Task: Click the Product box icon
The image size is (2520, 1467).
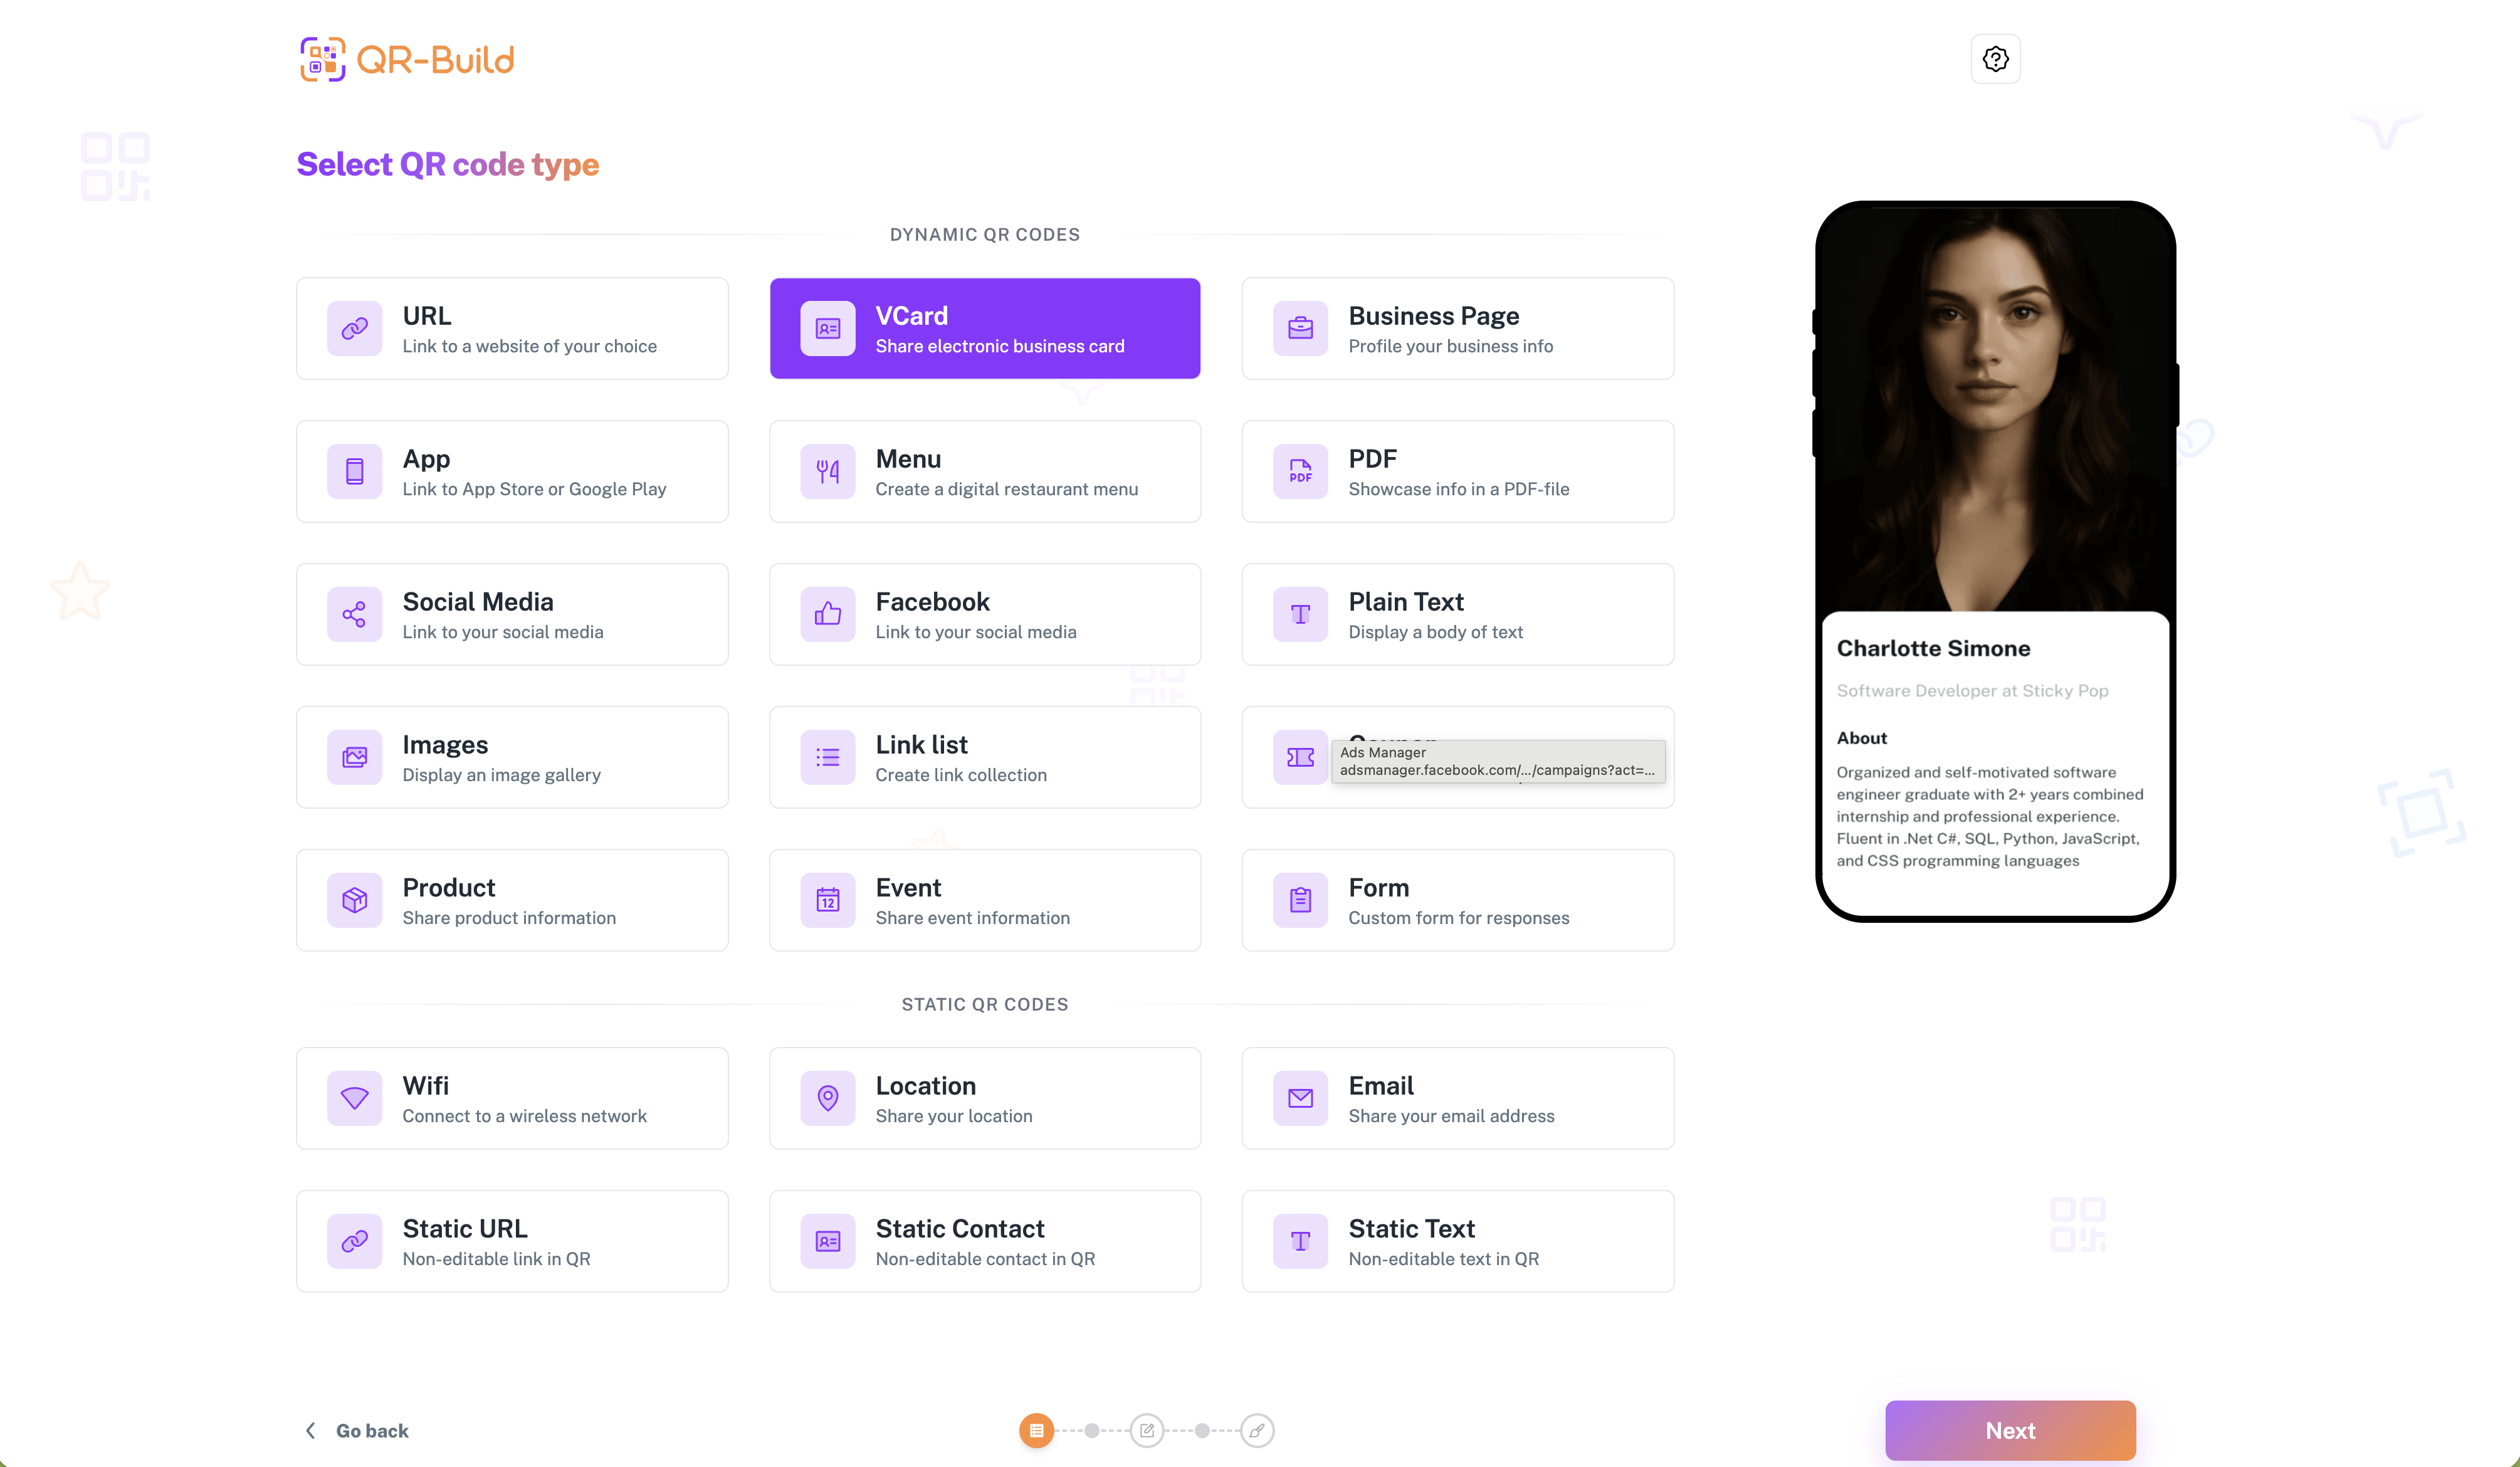Action: [x=354, y=900]
